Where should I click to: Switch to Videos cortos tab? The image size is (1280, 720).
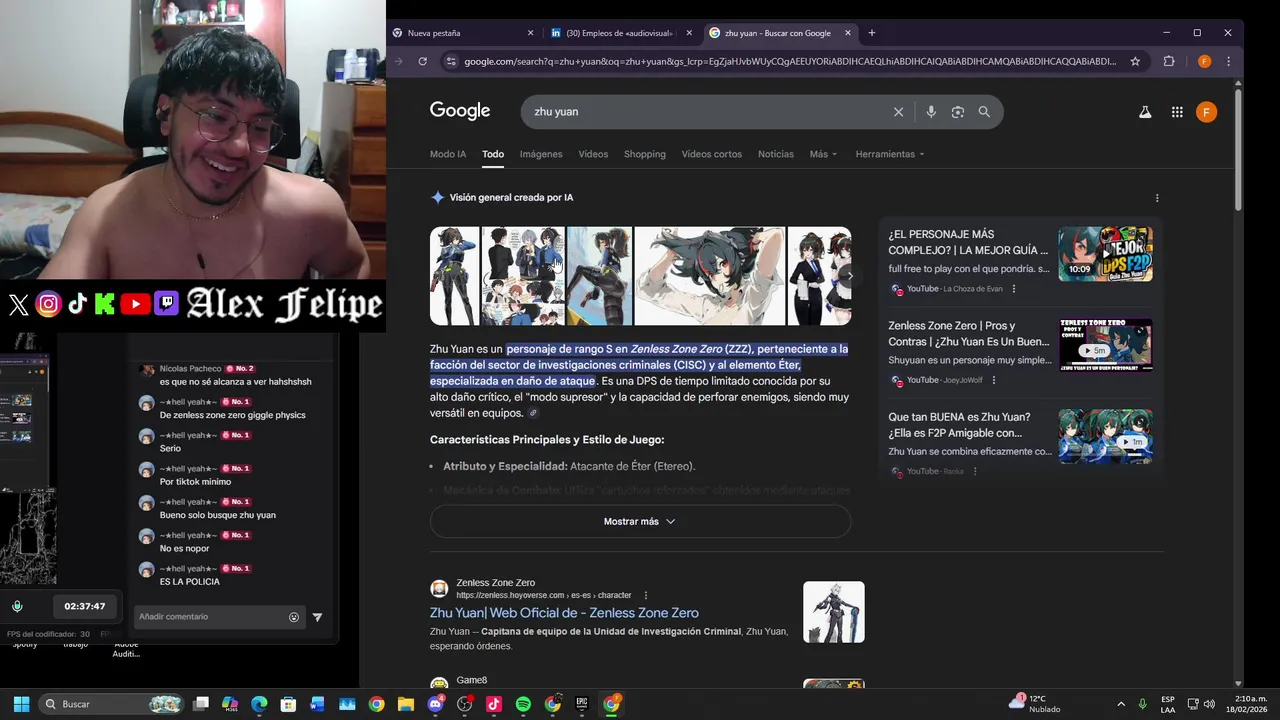pos(712,154)
